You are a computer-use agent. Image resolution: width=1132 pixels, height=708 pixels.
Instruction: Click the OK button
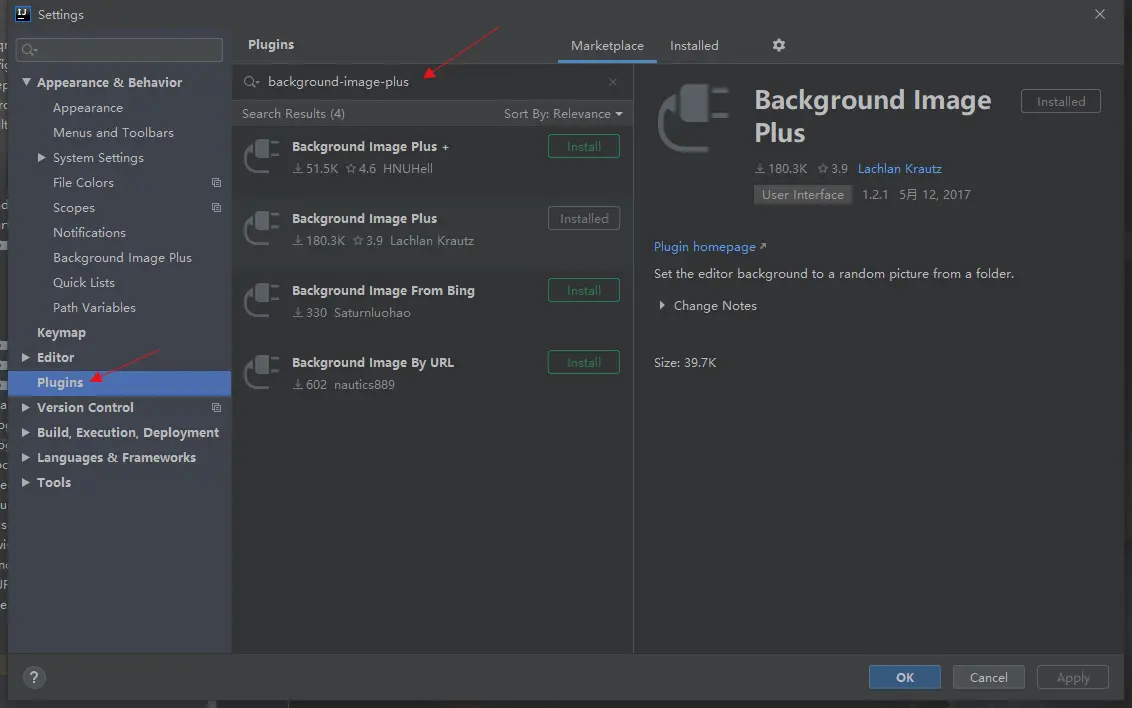click(905, 677)
